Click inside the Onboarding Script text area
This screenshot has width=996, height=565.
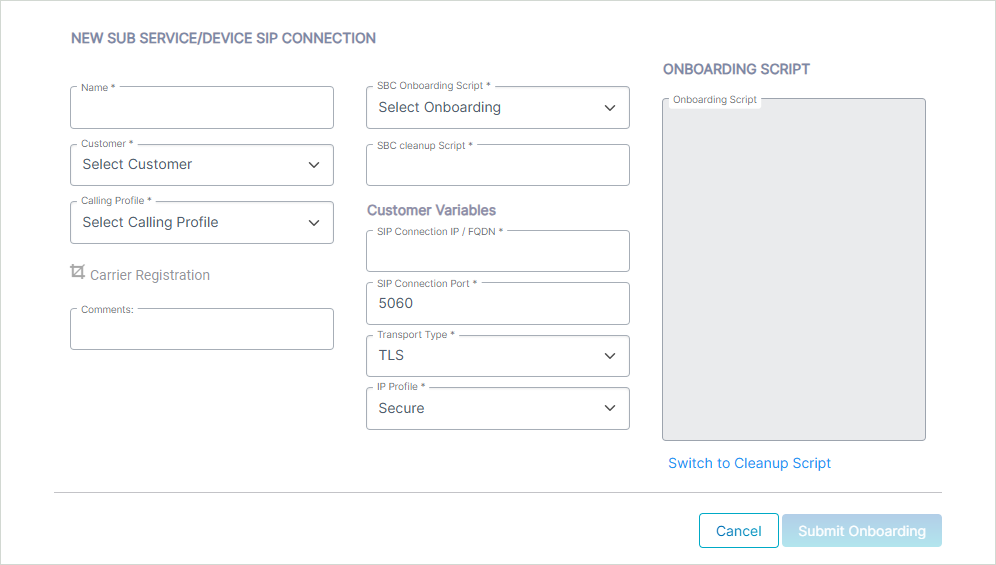[794, 269]
